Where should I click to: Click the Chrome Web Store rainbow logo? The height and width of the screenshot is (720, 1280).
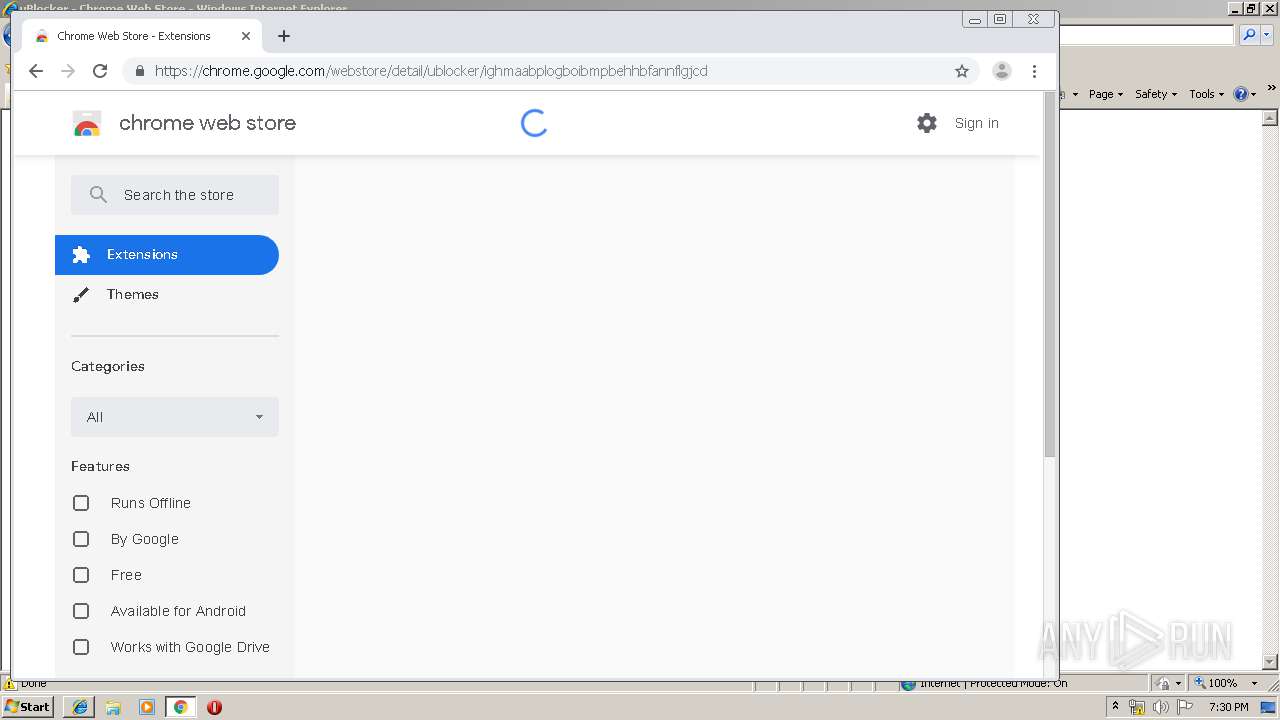[87, 124]
